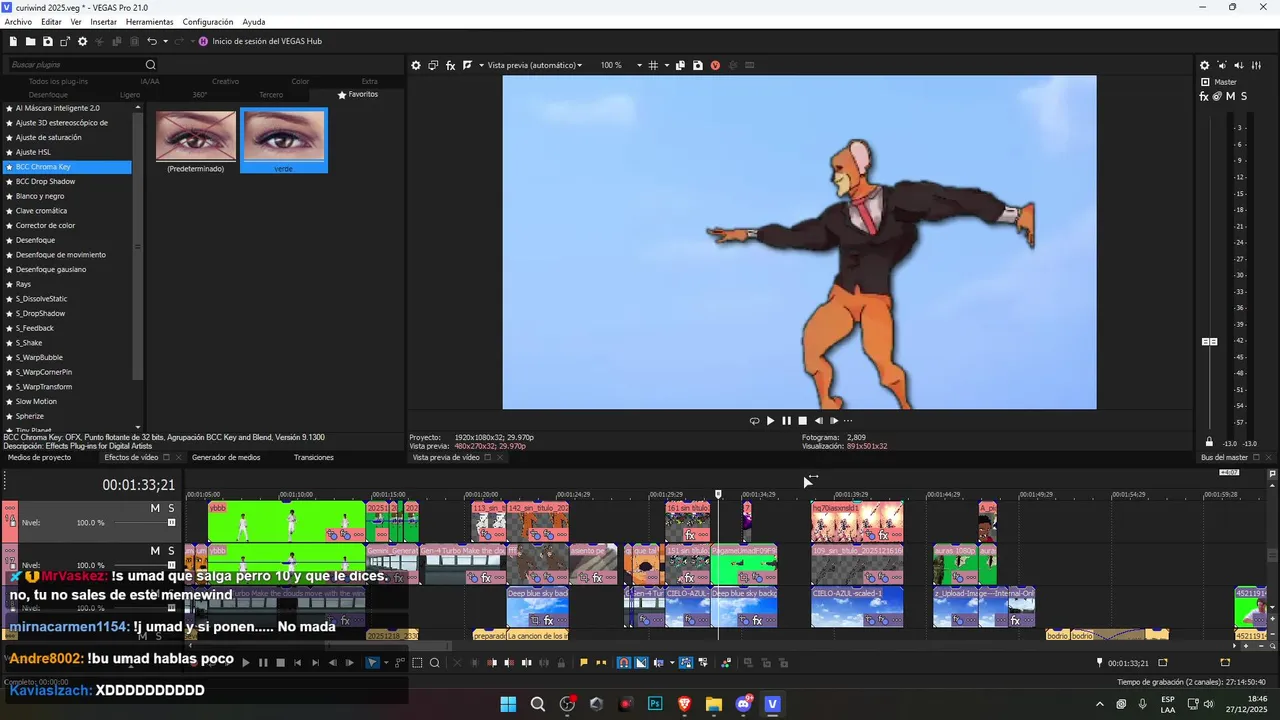Toggle split screen view icon
1280x720 pixels.
click(x=467, y=65)
